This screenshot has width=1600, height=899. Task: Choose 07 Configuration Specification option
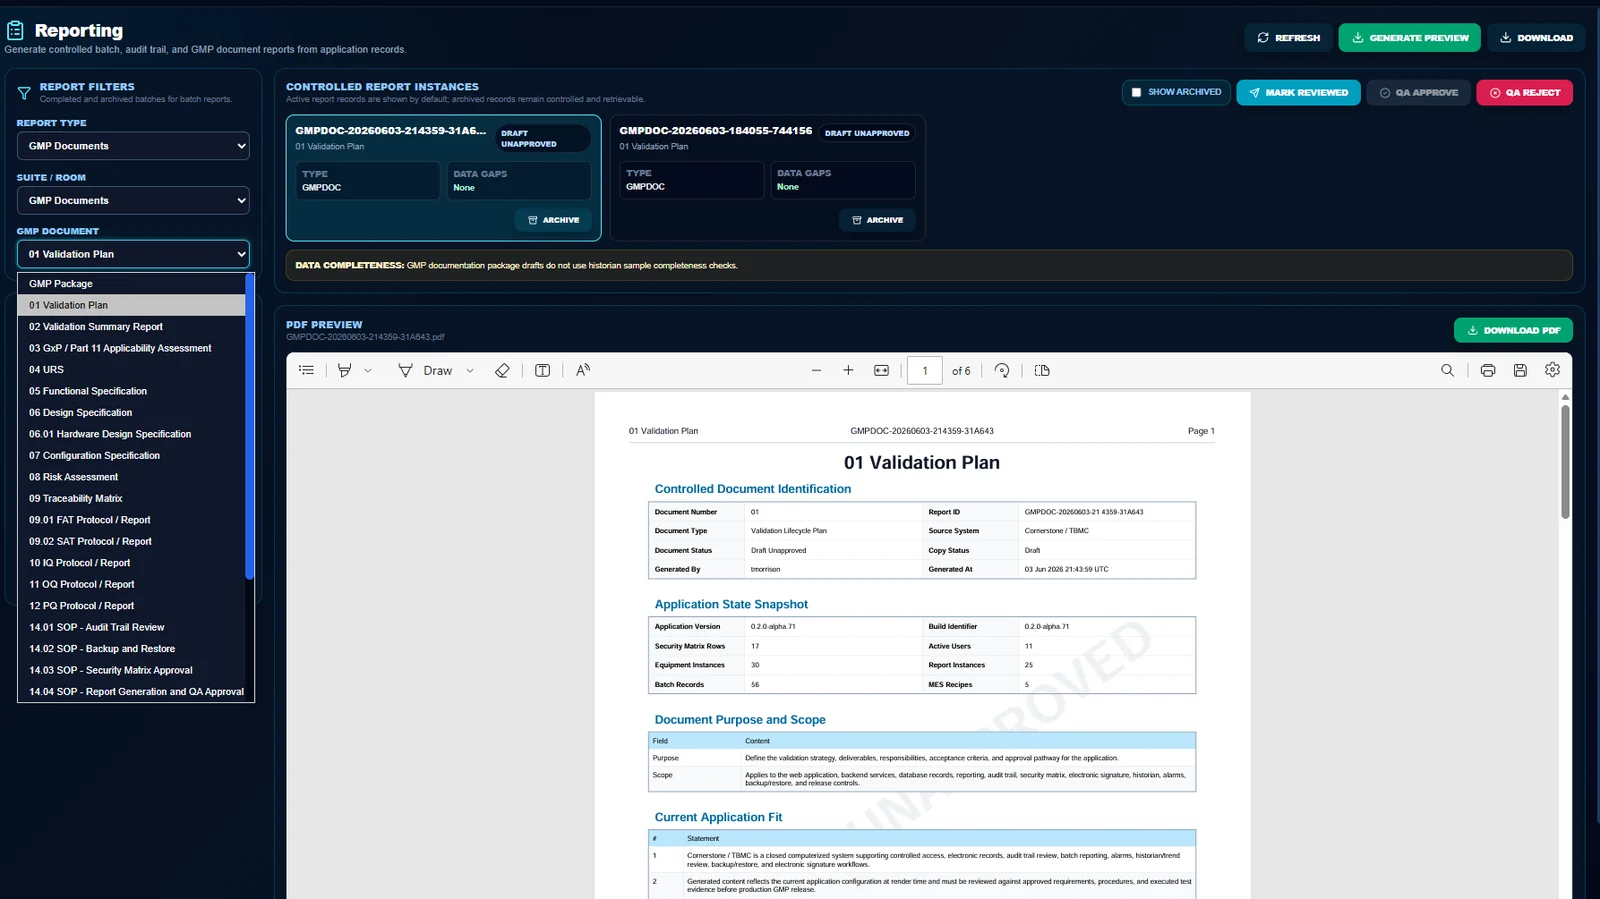pos(131,456)
